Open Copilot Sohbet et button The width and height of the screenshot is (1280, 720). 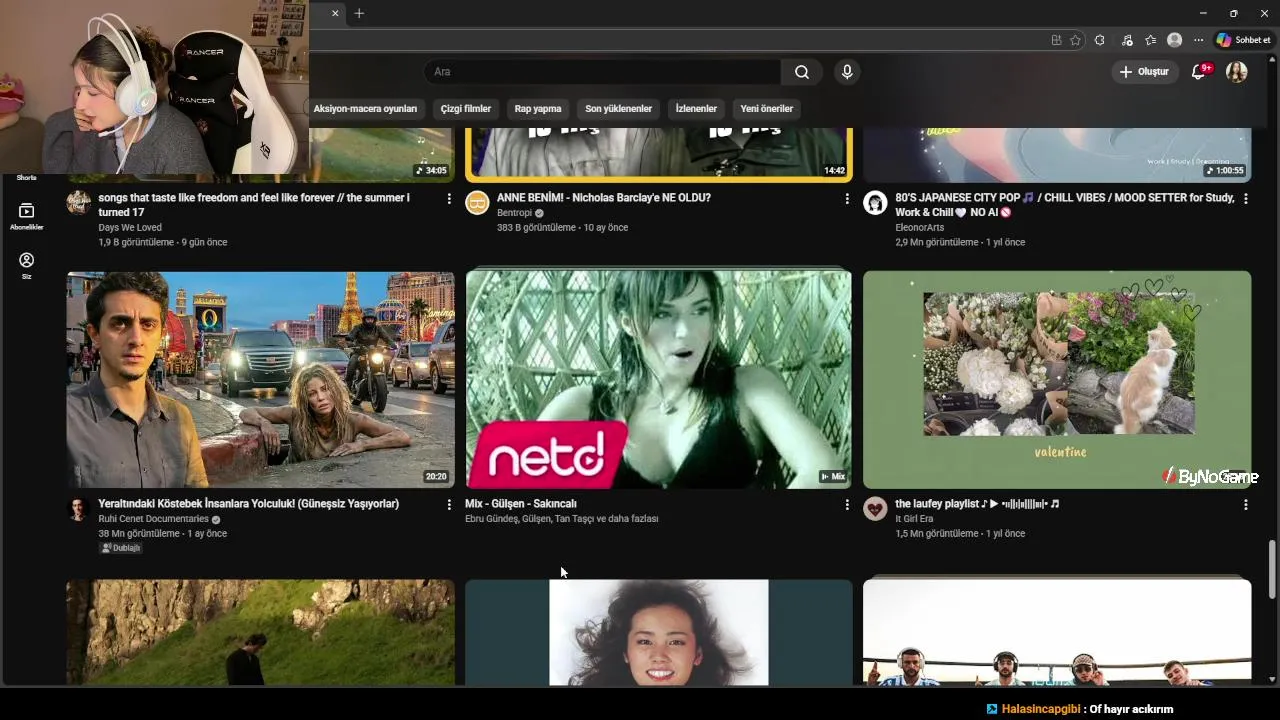(x=1243, y=40)
